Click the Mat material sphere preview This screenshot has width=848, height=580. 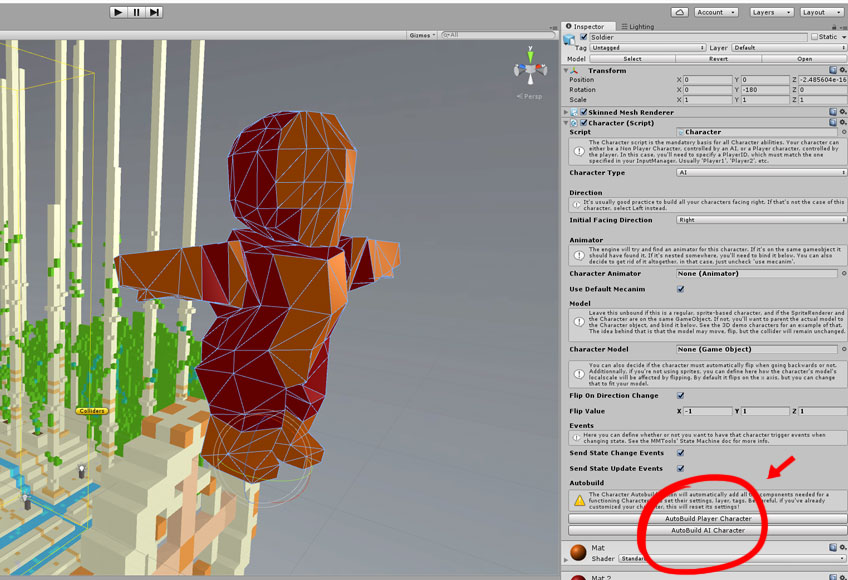pos(578,553)
